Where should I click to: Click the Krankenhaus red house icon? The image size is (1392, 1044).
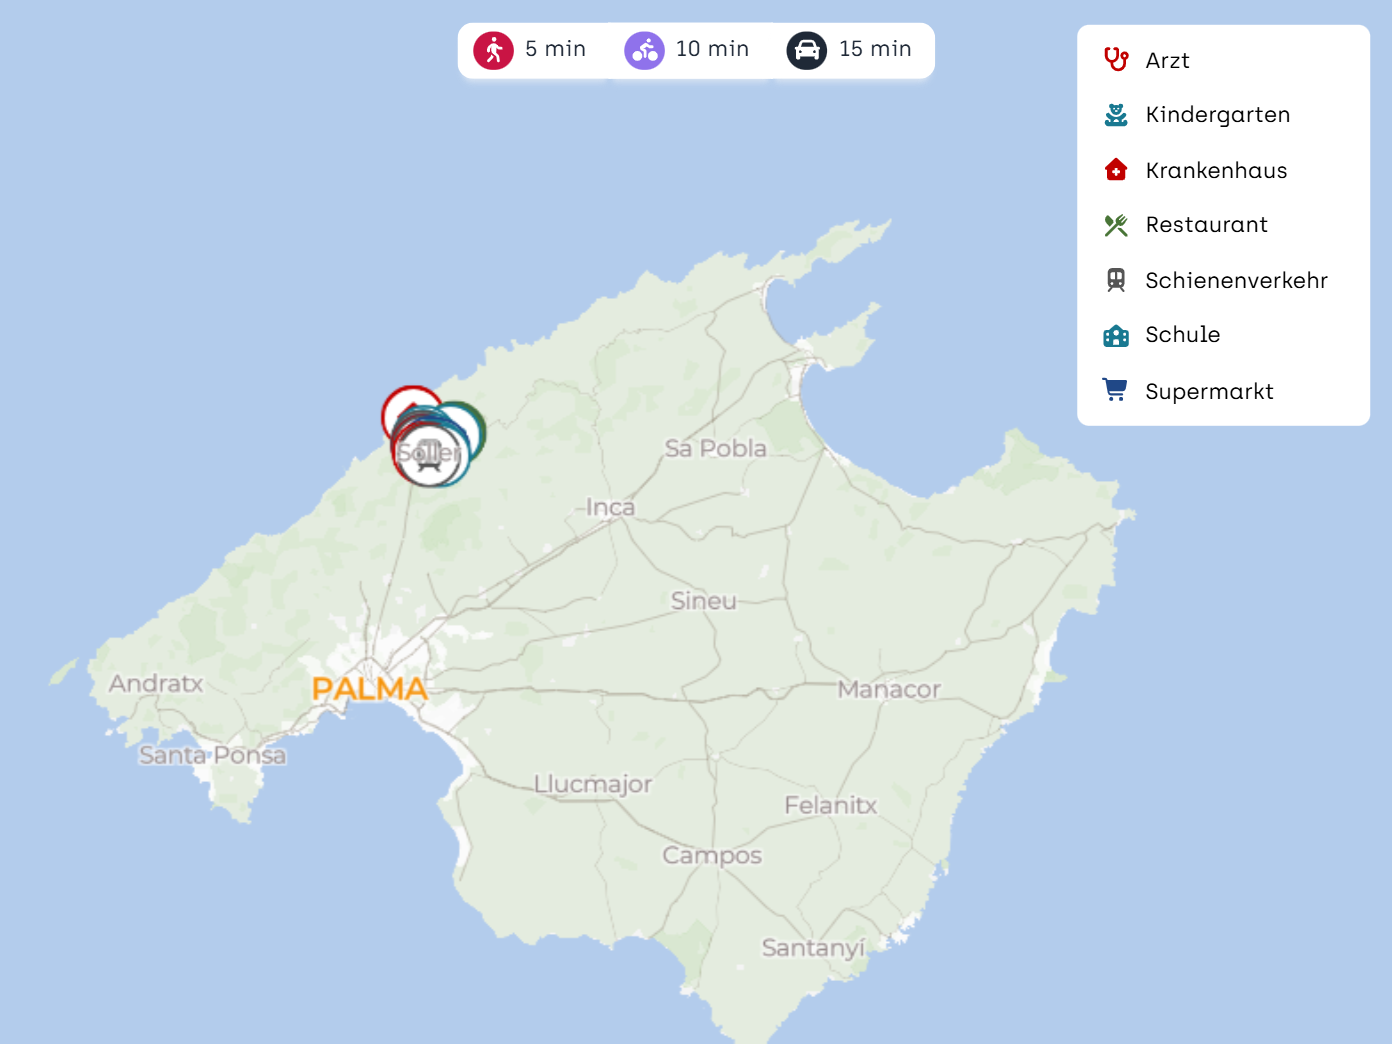click(1116, 170)
